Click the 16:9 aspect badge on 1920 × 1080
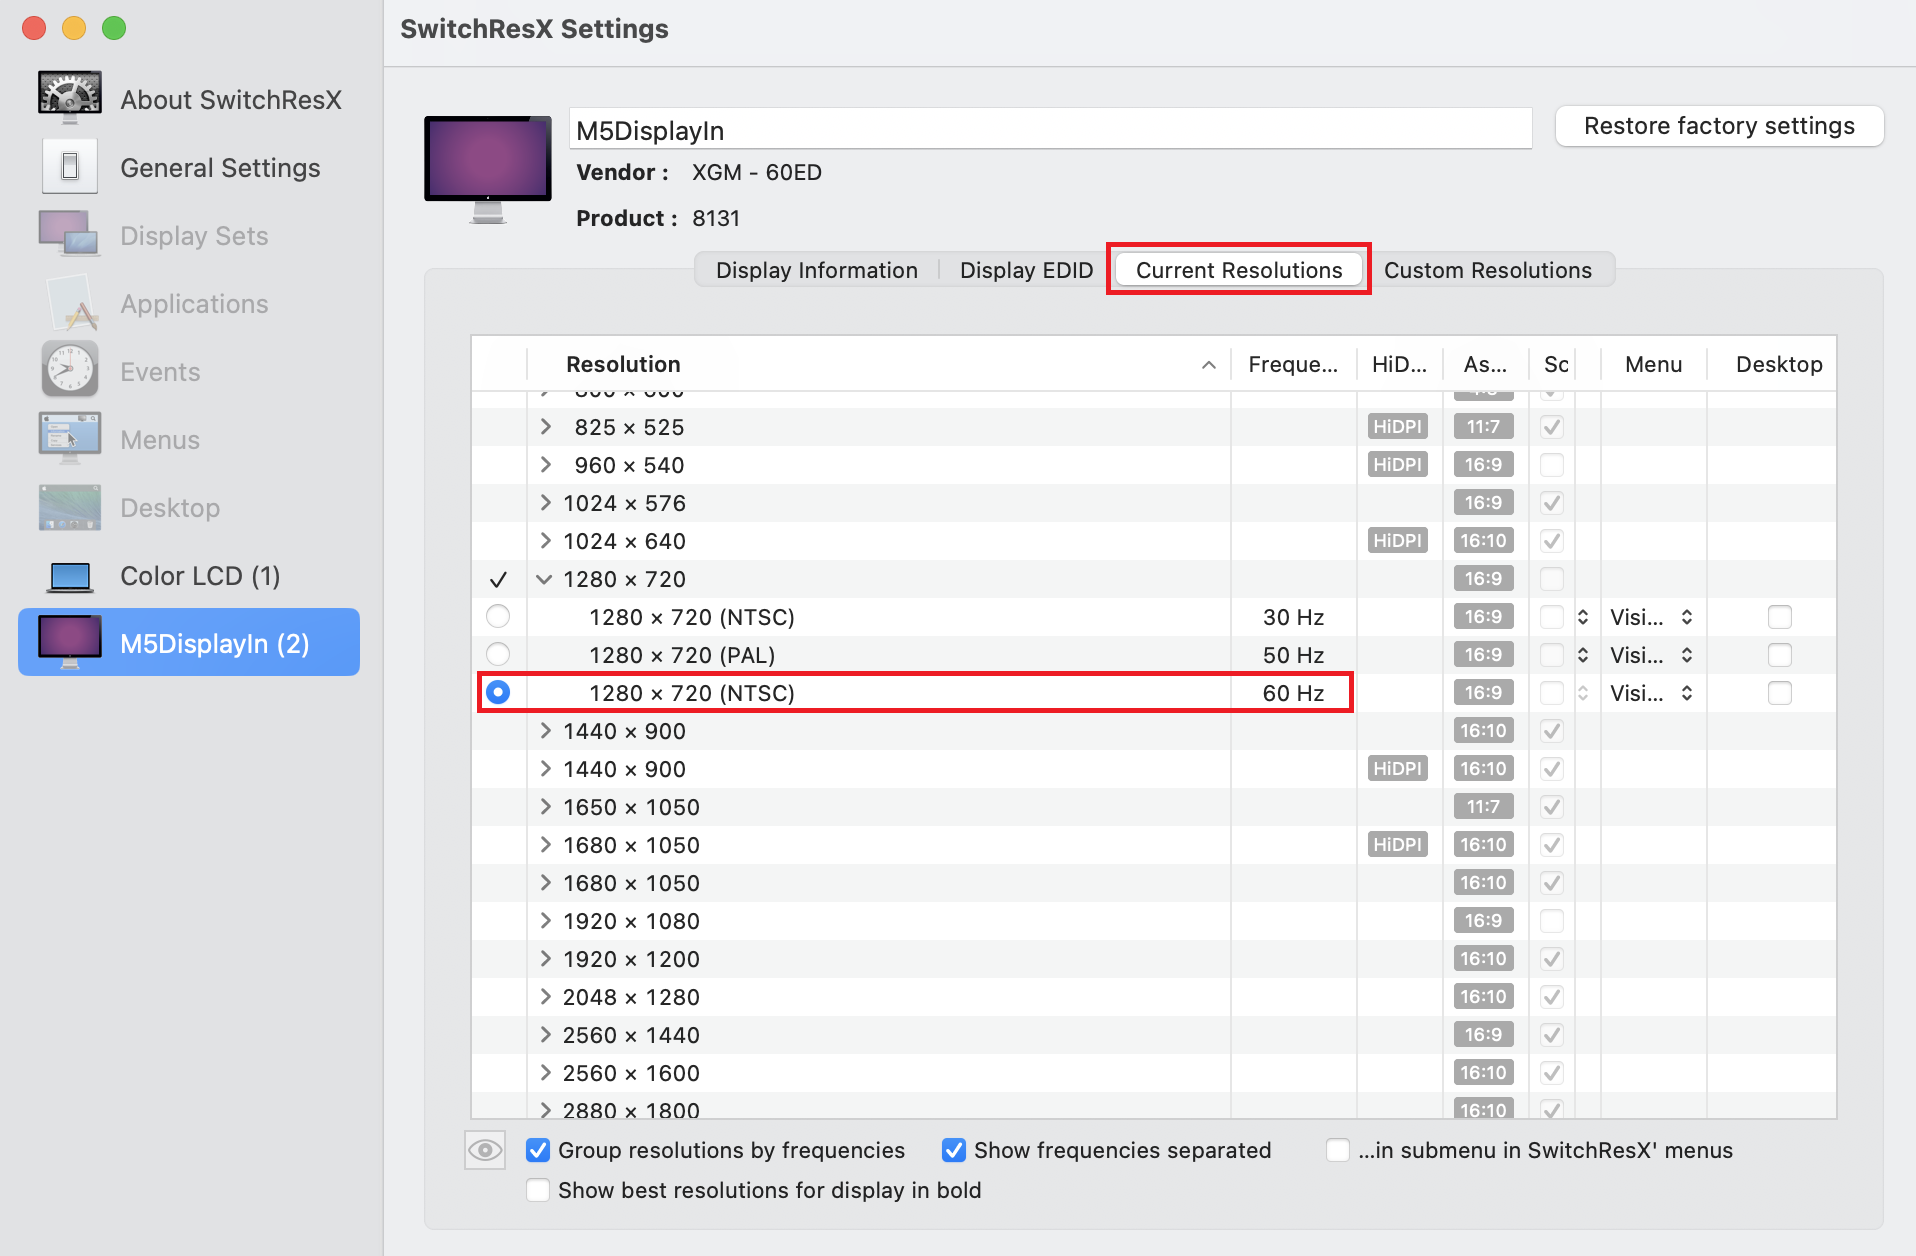This screenshot has width=1916, height=1256. click(x=1483, y=921)
